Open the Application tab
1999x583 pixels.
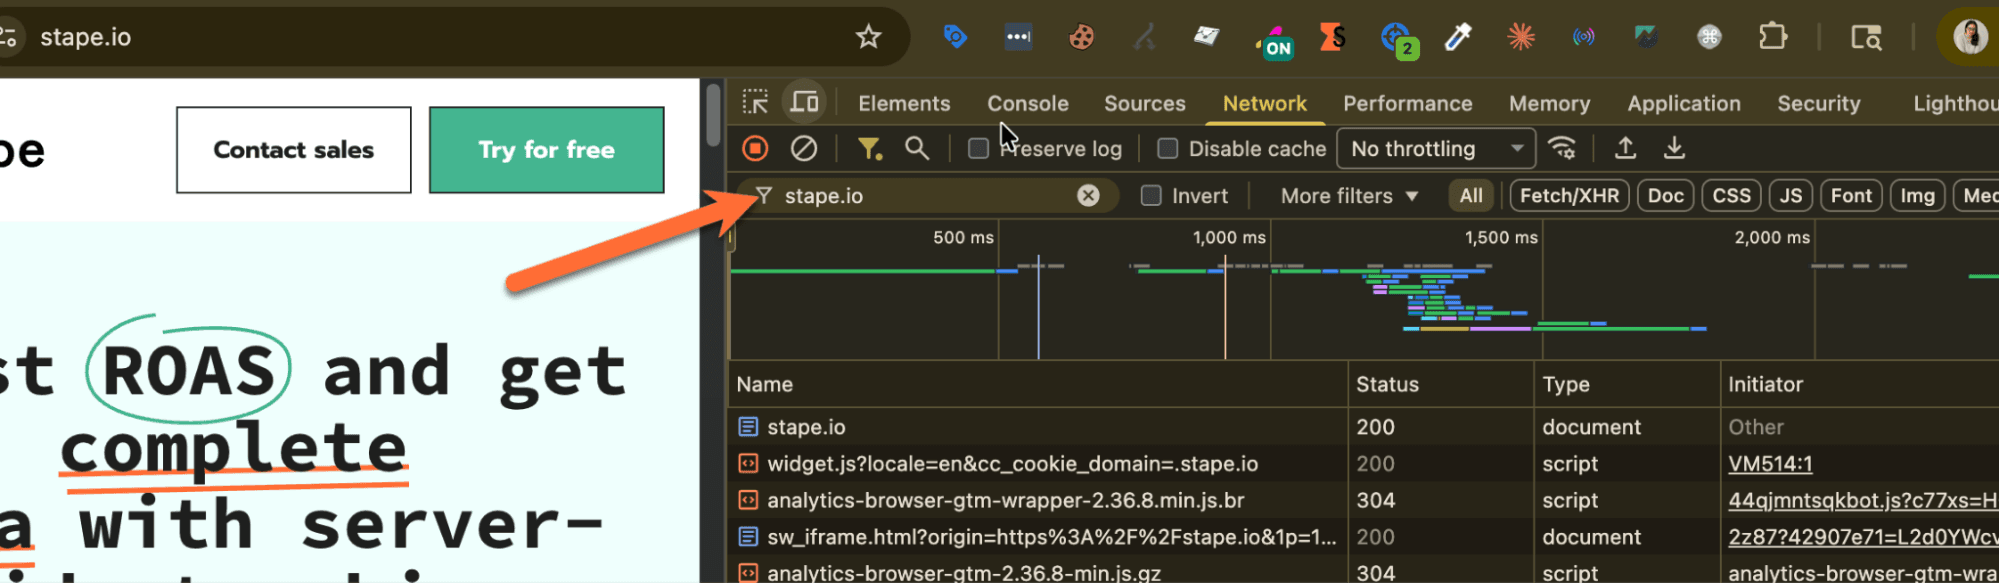[x=1683, y=103]
